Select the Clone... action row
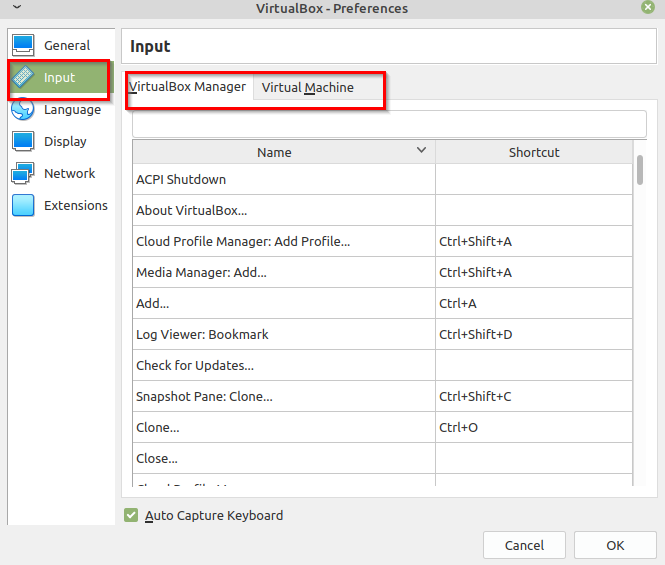Screen dimensions: 665x565 click(x=382, y=427)
